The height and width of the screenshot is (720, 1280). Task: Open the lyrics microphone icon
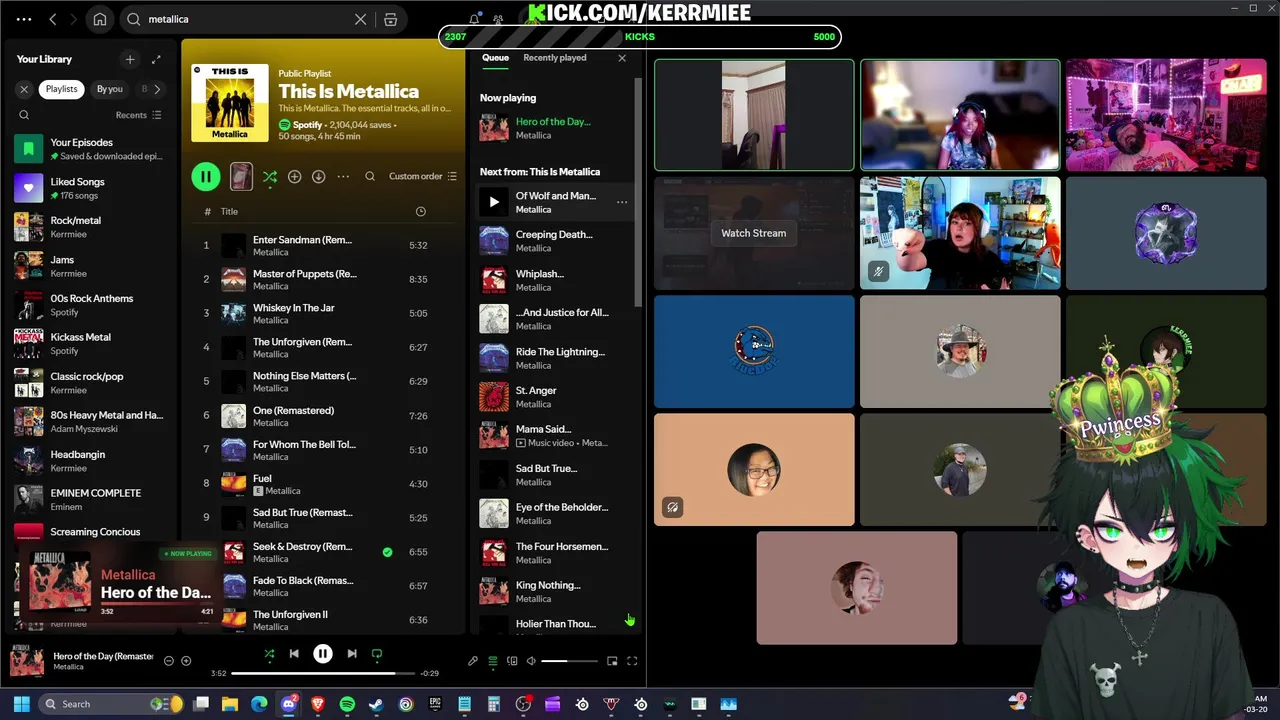(473, 661)
